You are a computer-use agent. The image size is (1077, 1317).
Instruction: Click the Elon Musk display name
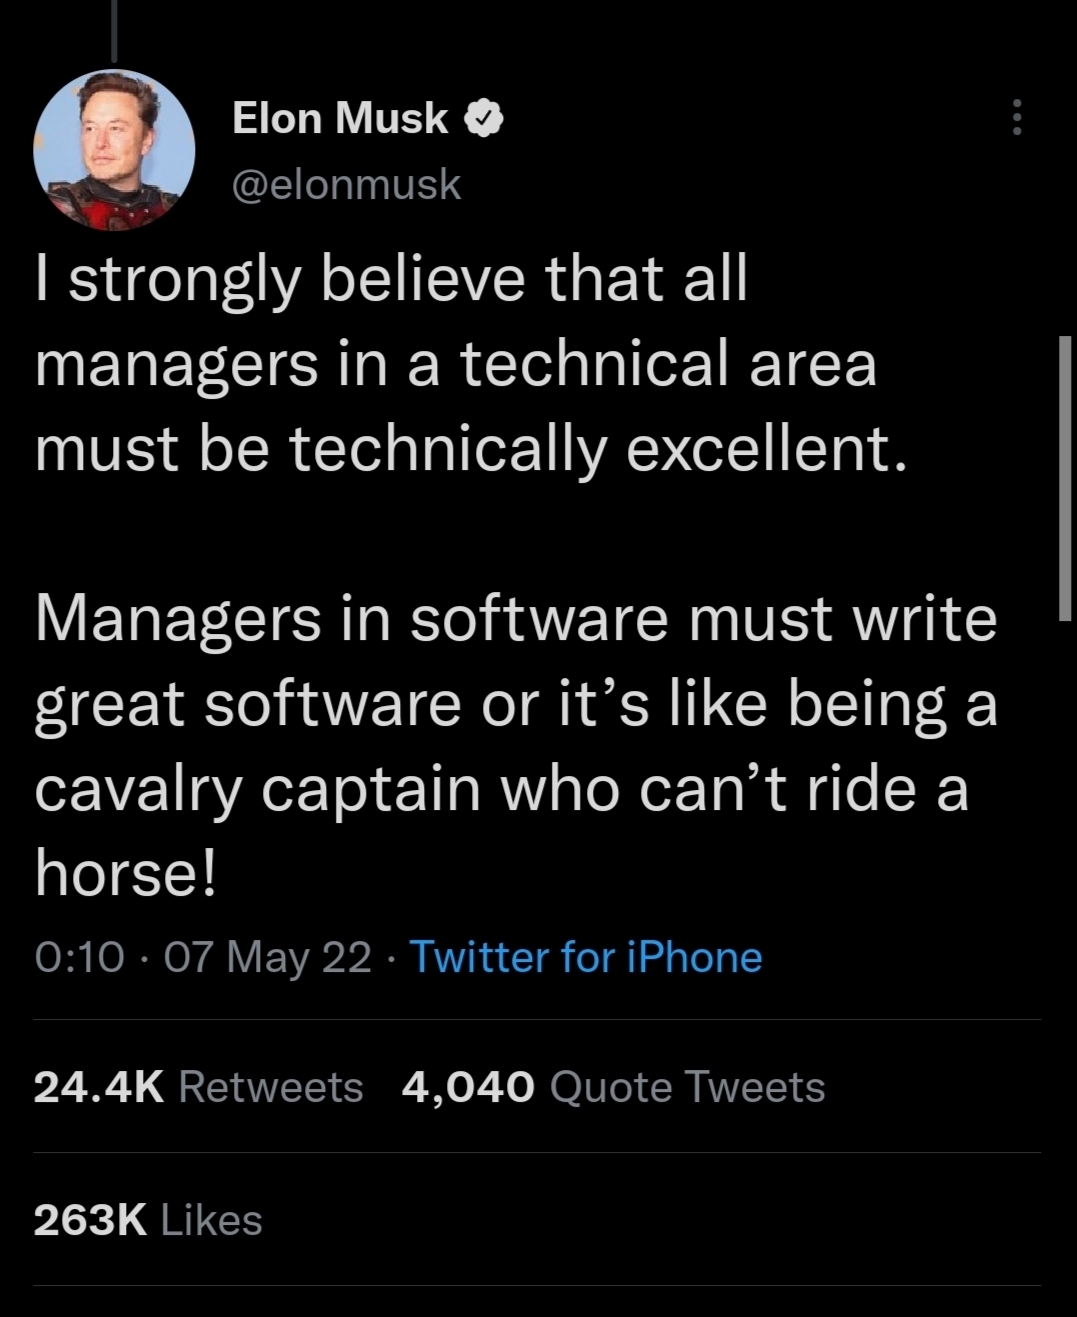[340, 118]
